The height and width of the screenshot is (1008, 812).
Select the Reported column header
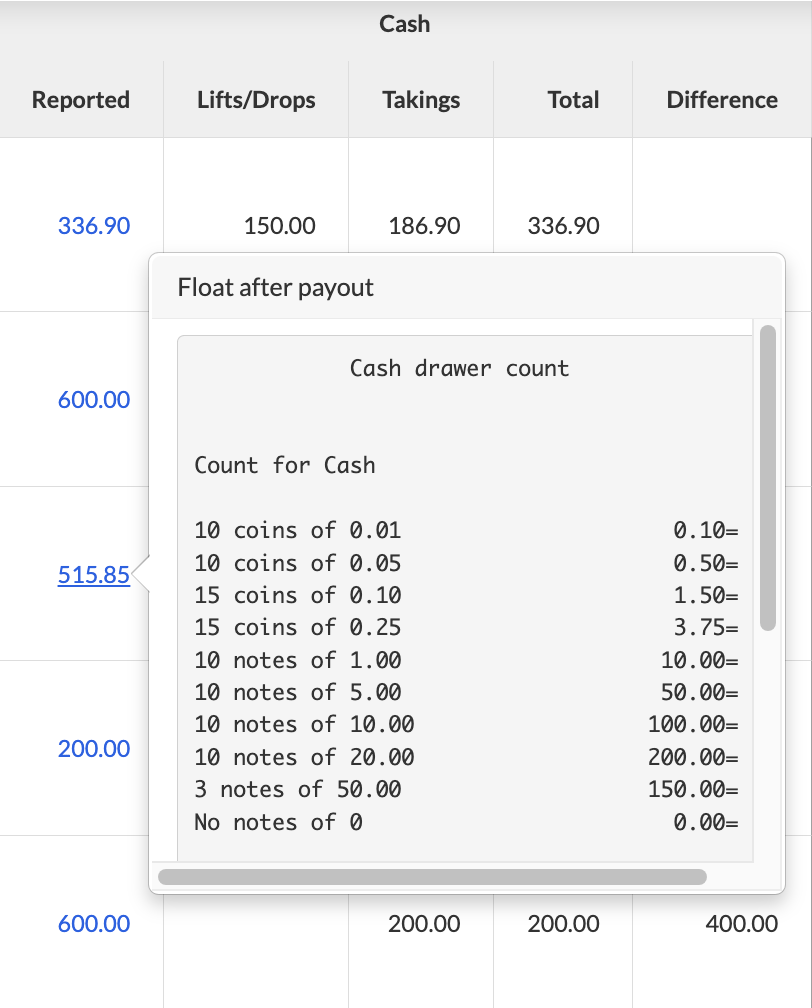click(x=81, y=100)
